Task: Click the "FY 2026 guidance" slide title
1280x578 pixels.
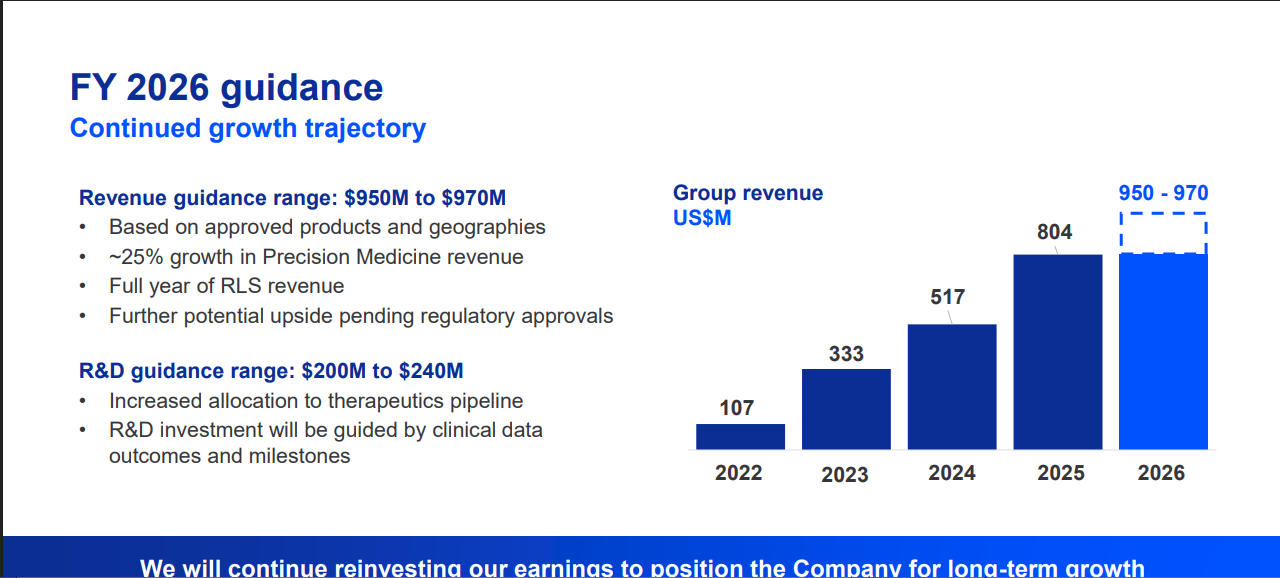Action: click(x=226, y=88)
